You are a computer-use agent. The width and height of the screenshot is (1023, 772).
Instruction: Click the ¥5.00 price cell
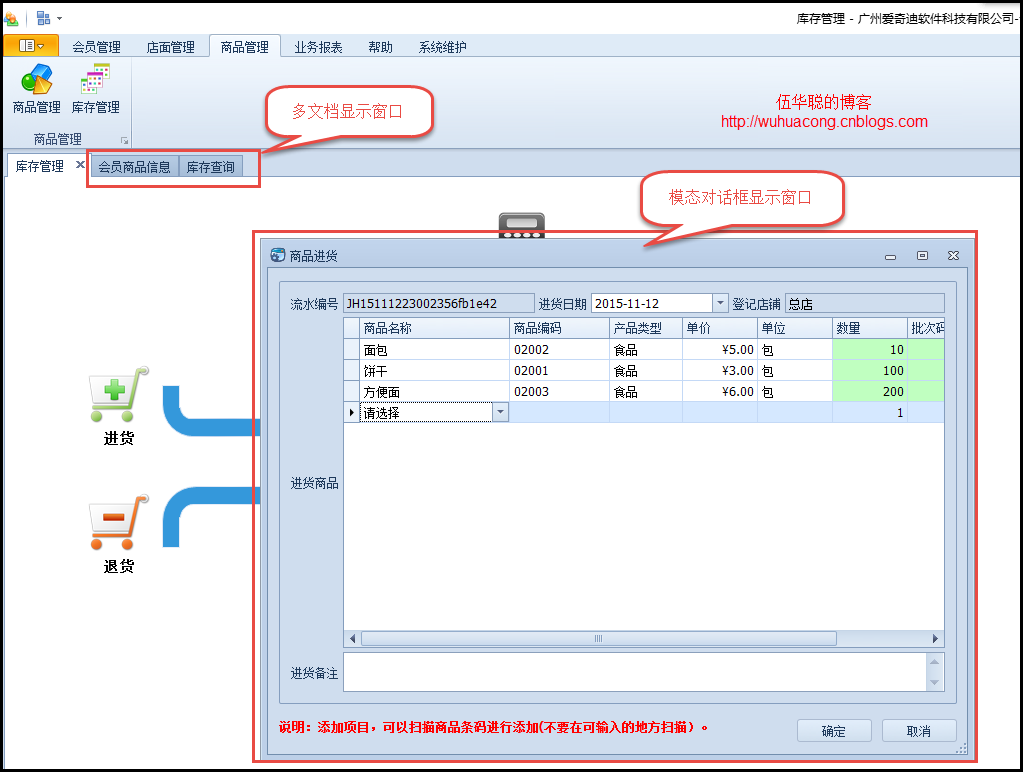[x=720, y=350]
